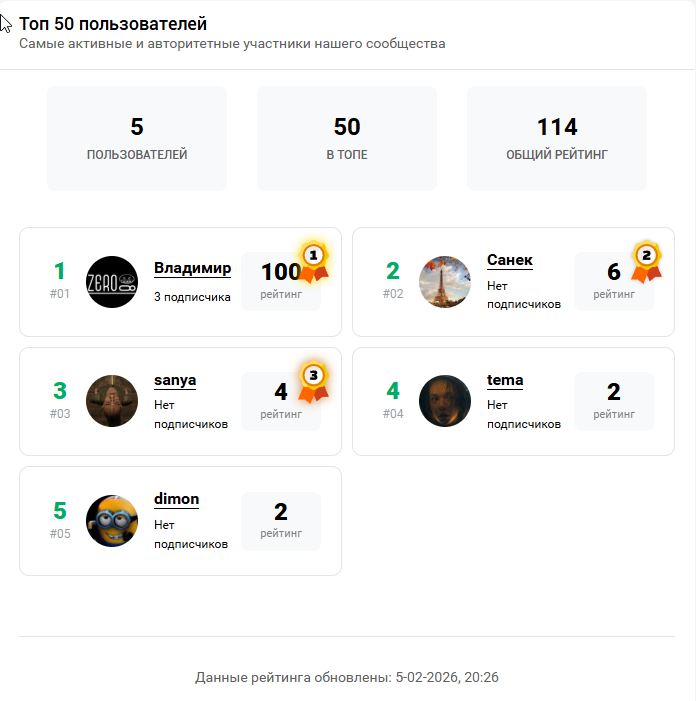Screen dimensions: 696x701
Task: Click Санек's rating box showing 6
Action: [613, 281]
